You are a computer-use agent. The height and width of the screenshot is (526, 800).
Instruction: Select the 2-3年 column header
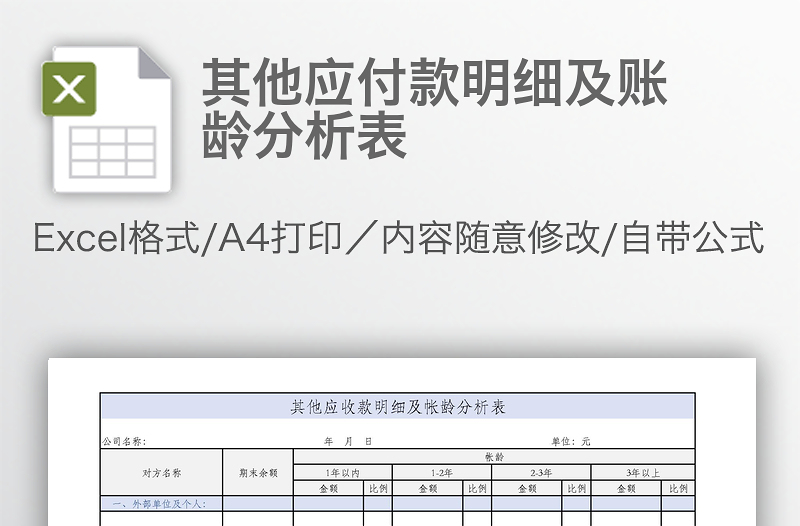point(541,473)
